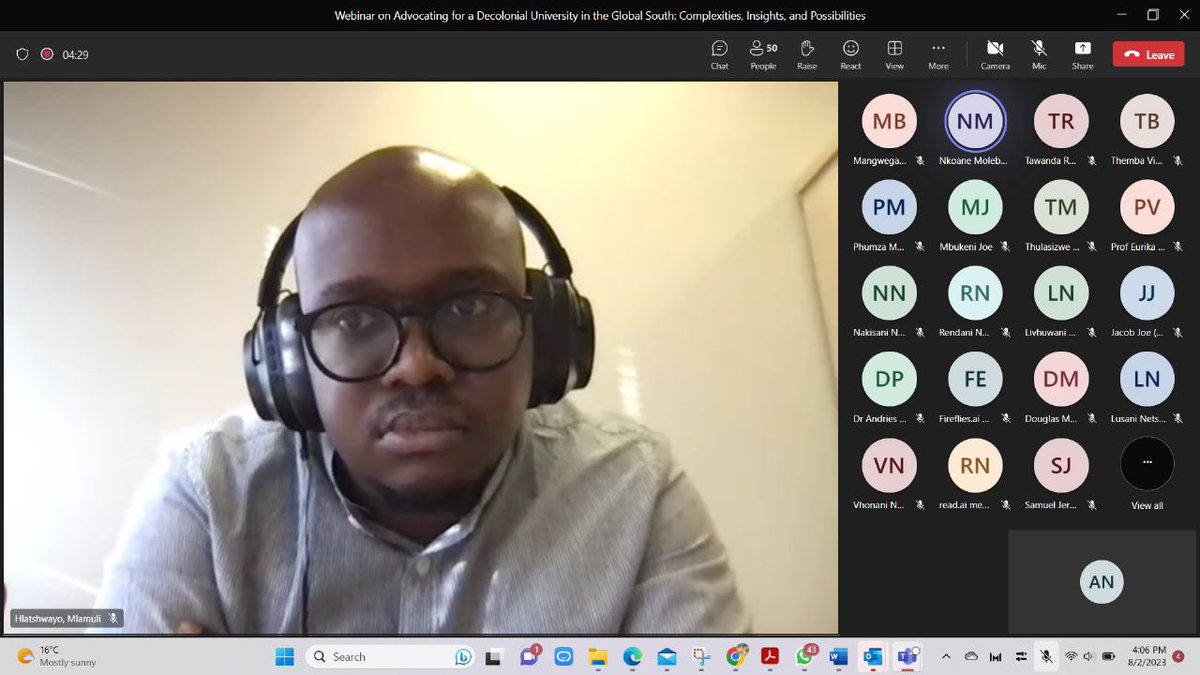Open WhatsApp from taskbar
This screenshot has width=1200, height=675.
click(805, 656)
